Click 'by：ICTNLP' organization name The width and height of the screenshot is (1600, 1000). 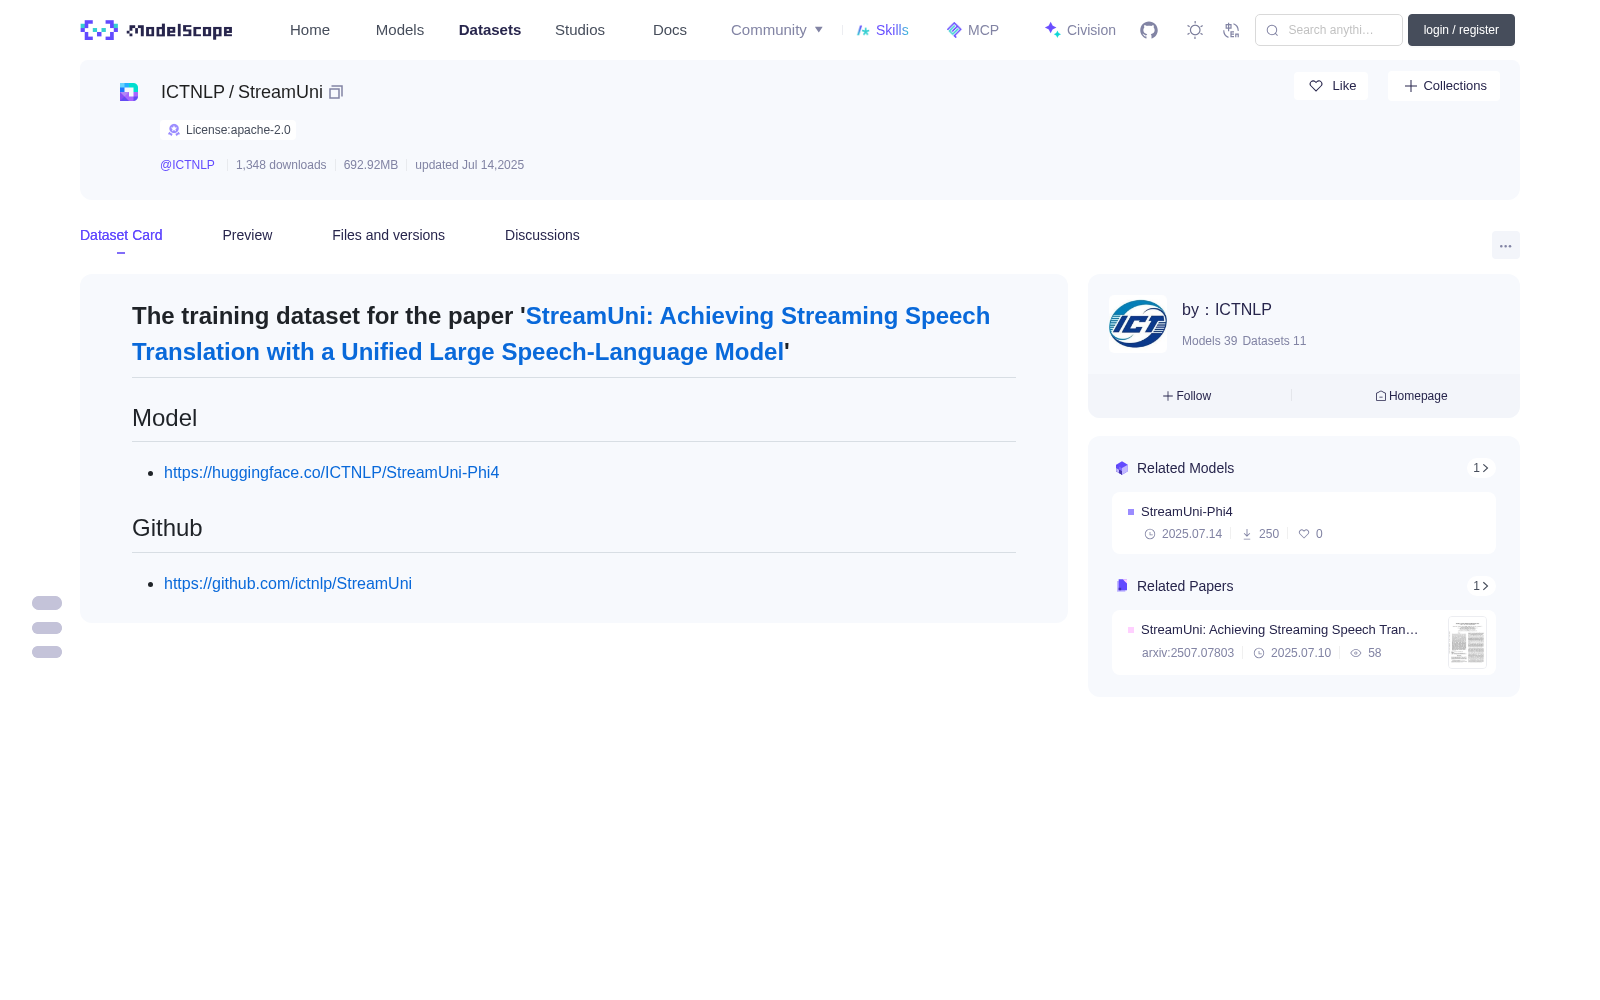pyautogui.click(x=1227, y=310)
